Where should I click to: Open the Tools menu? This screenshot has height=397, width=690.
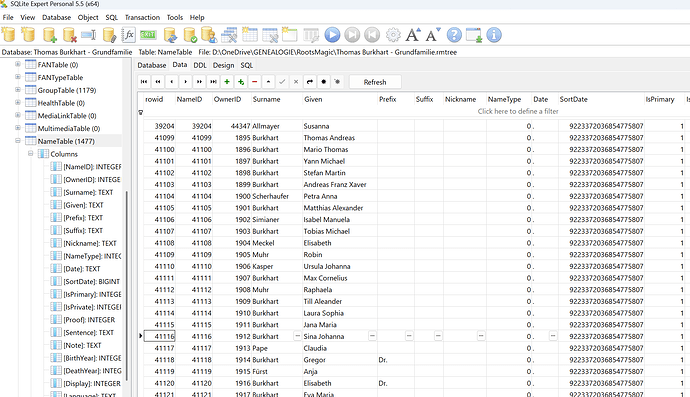pyautogui.click(x=175, y=18)
